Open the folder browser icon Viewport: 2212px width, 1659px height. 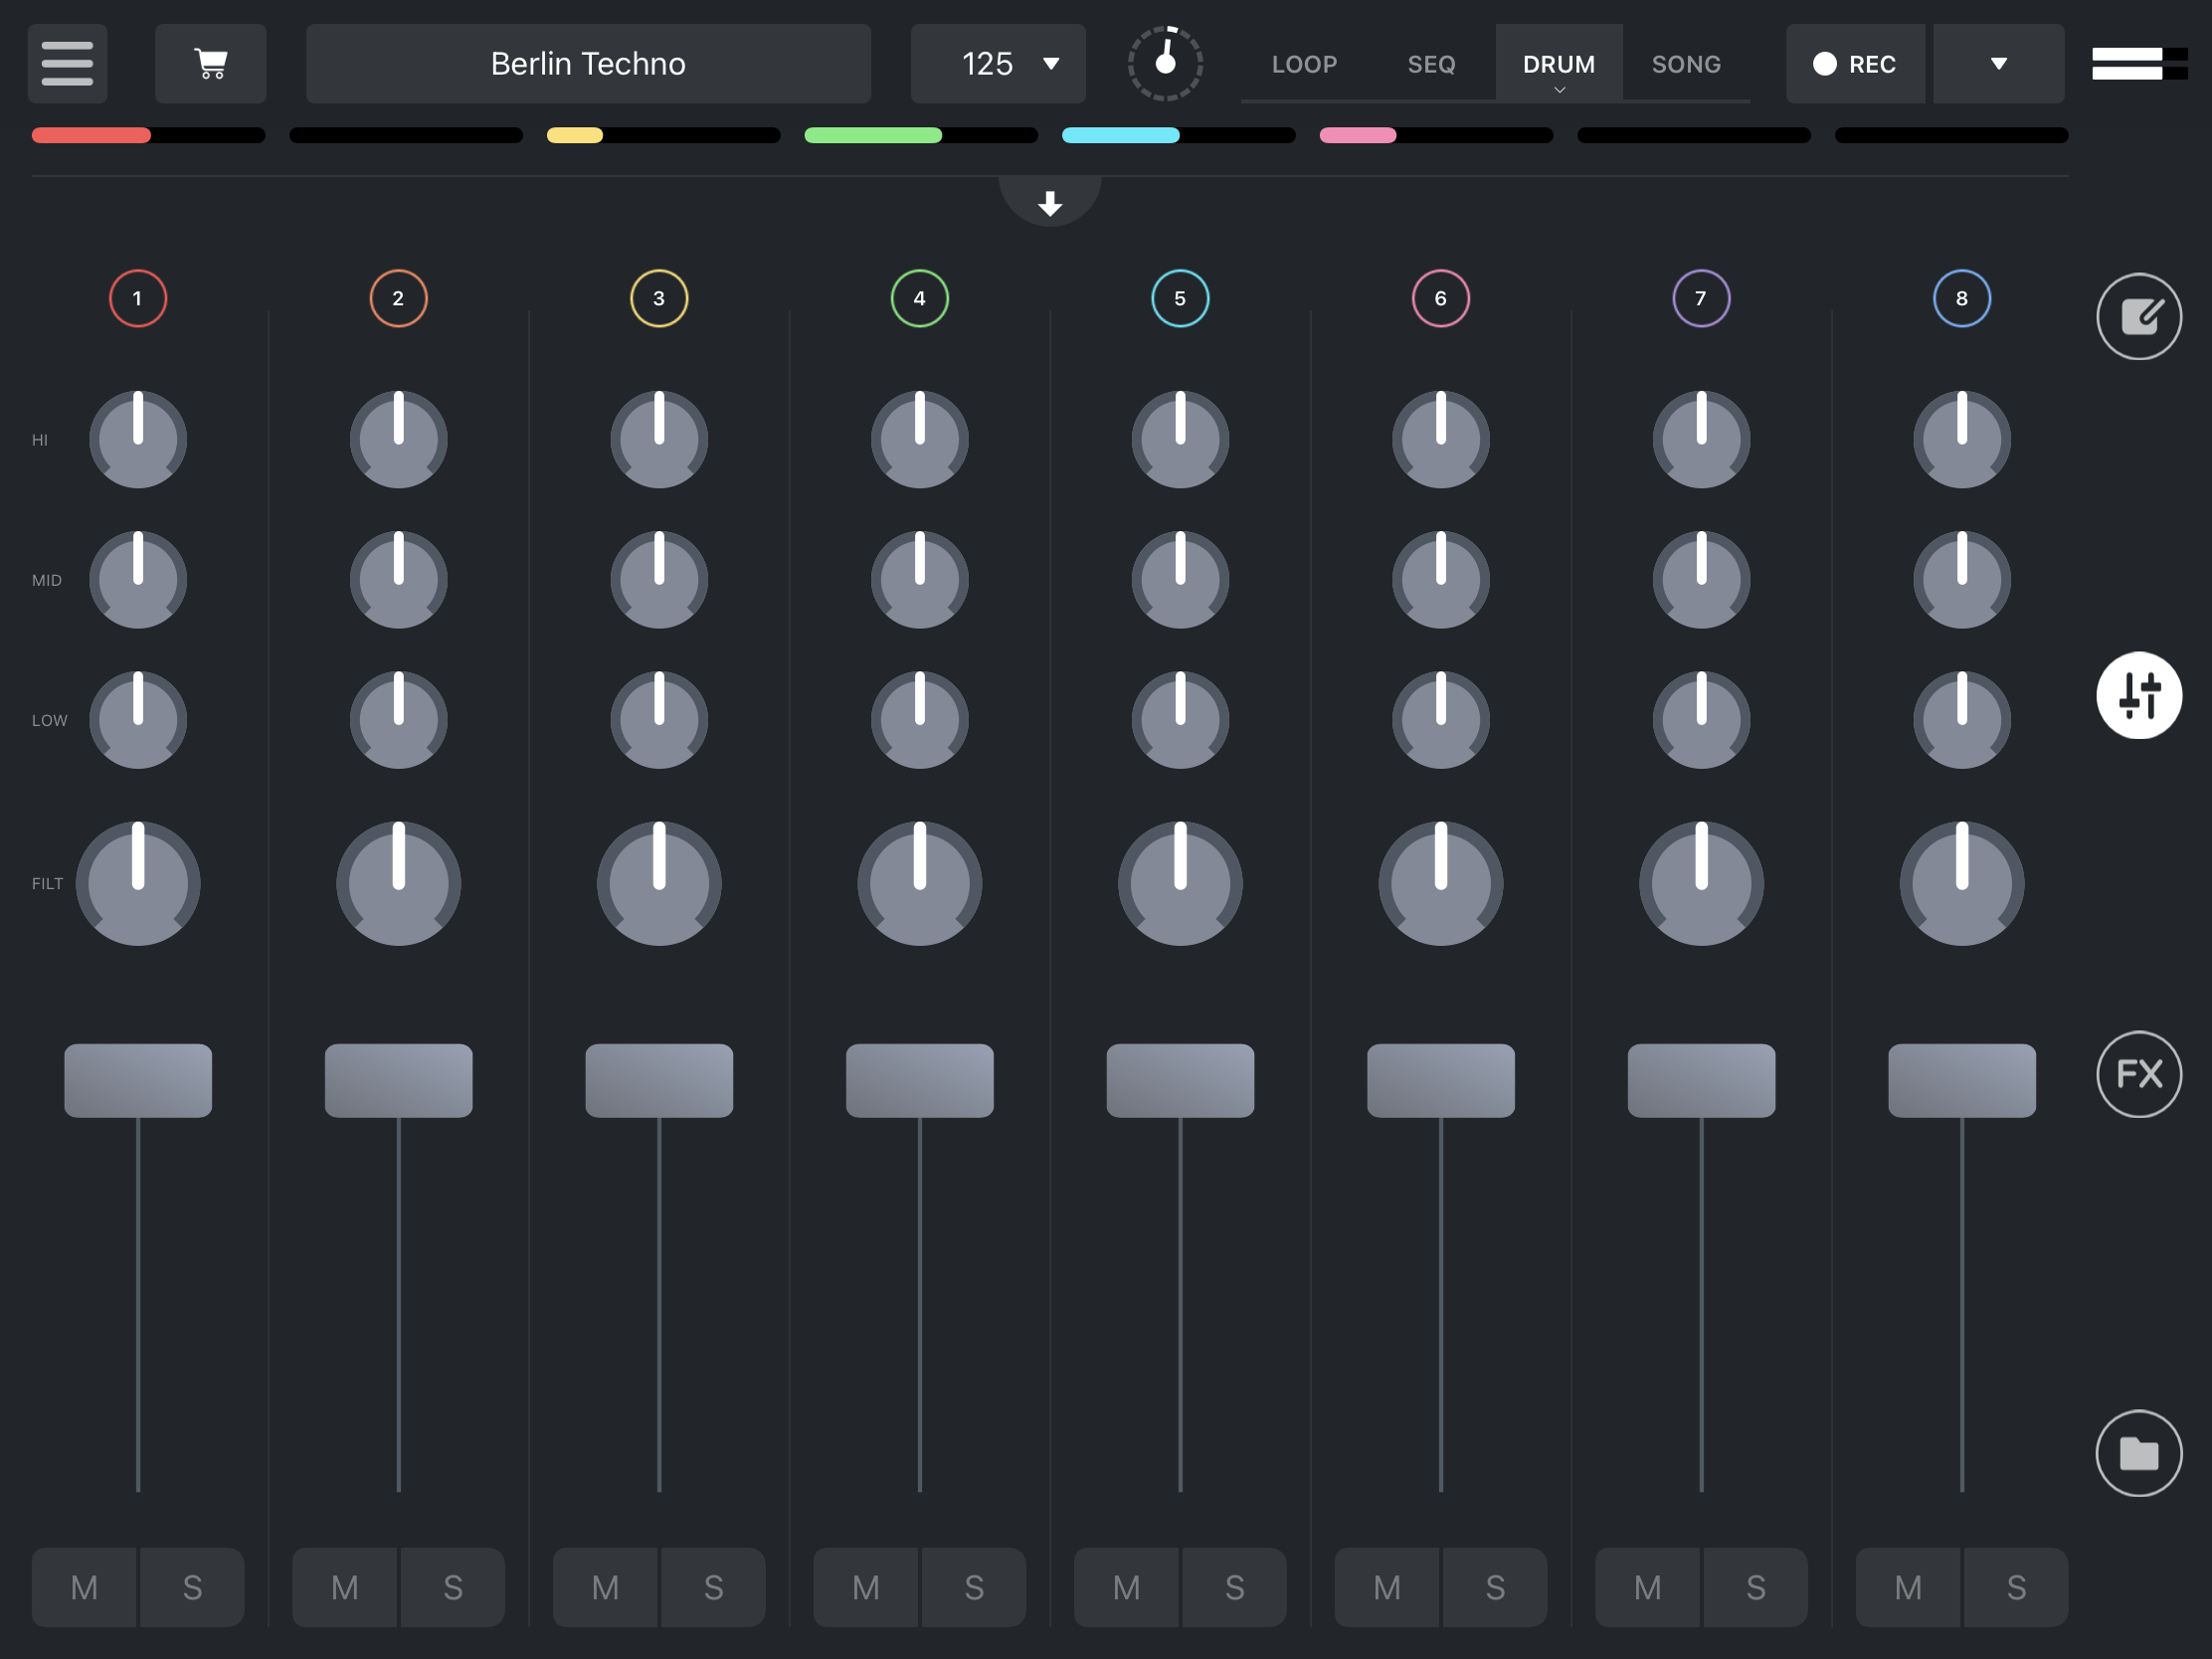[x=2138, y=1452]
